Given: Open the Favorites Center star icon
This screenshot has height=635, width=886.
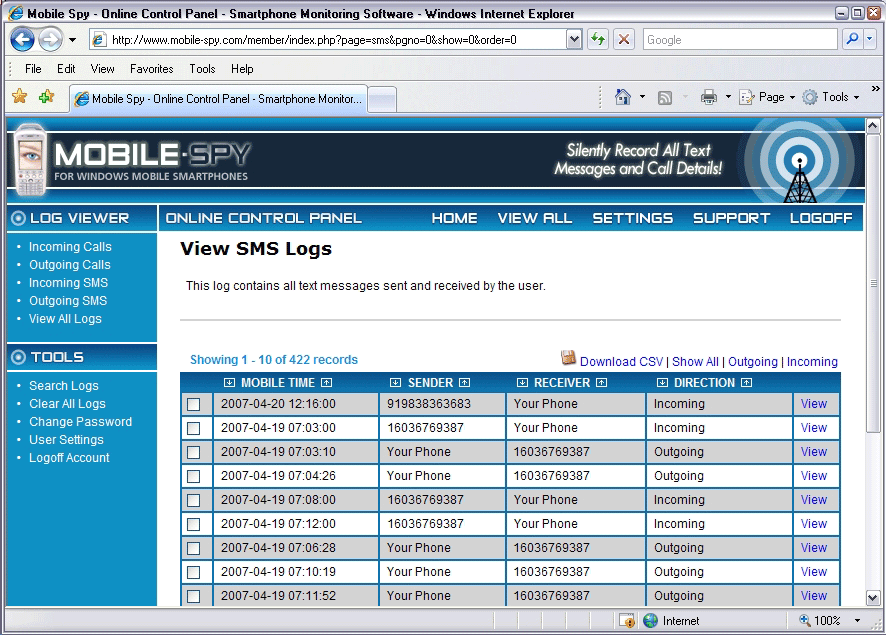Looking at the screenshot, I should (19, 97).
